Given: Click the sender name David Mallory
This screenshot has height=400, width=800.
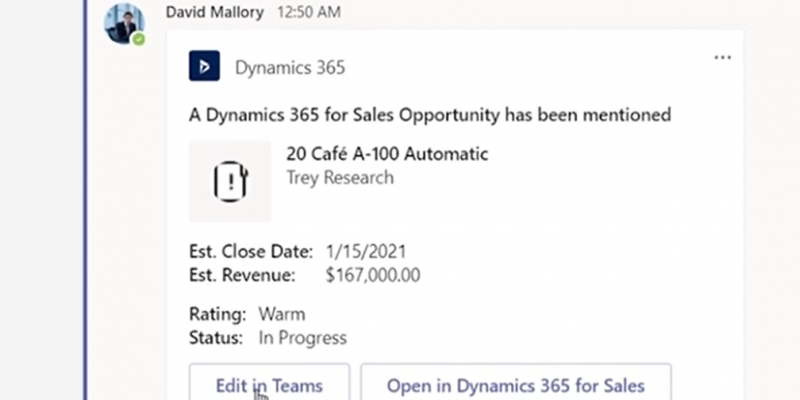Looking at the screenshot, I should [x=215, y=12].
